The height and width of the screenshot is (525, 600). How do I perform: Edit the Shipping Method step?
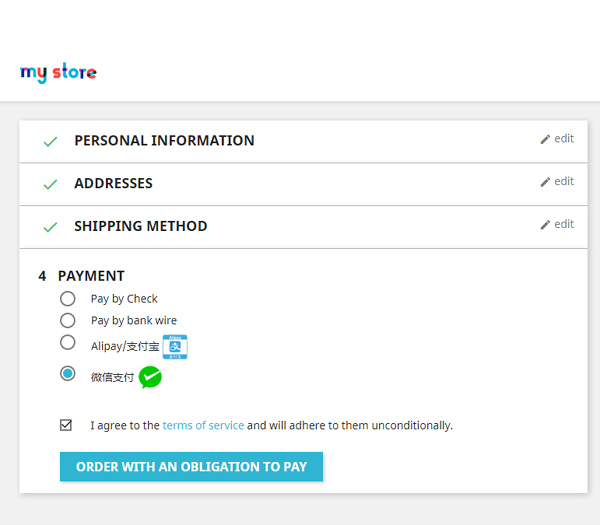(x=557, y=224)
